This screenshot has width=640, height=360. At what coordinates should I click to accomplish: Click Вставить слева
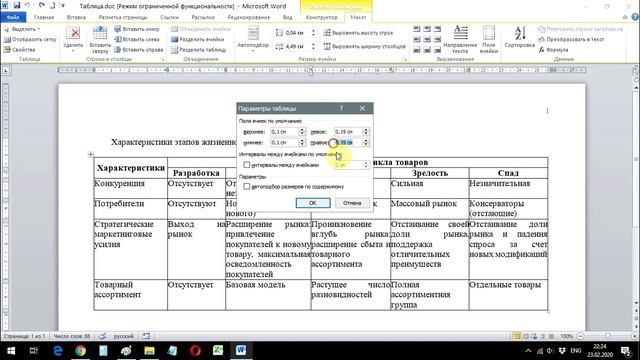tap(137, 40)
